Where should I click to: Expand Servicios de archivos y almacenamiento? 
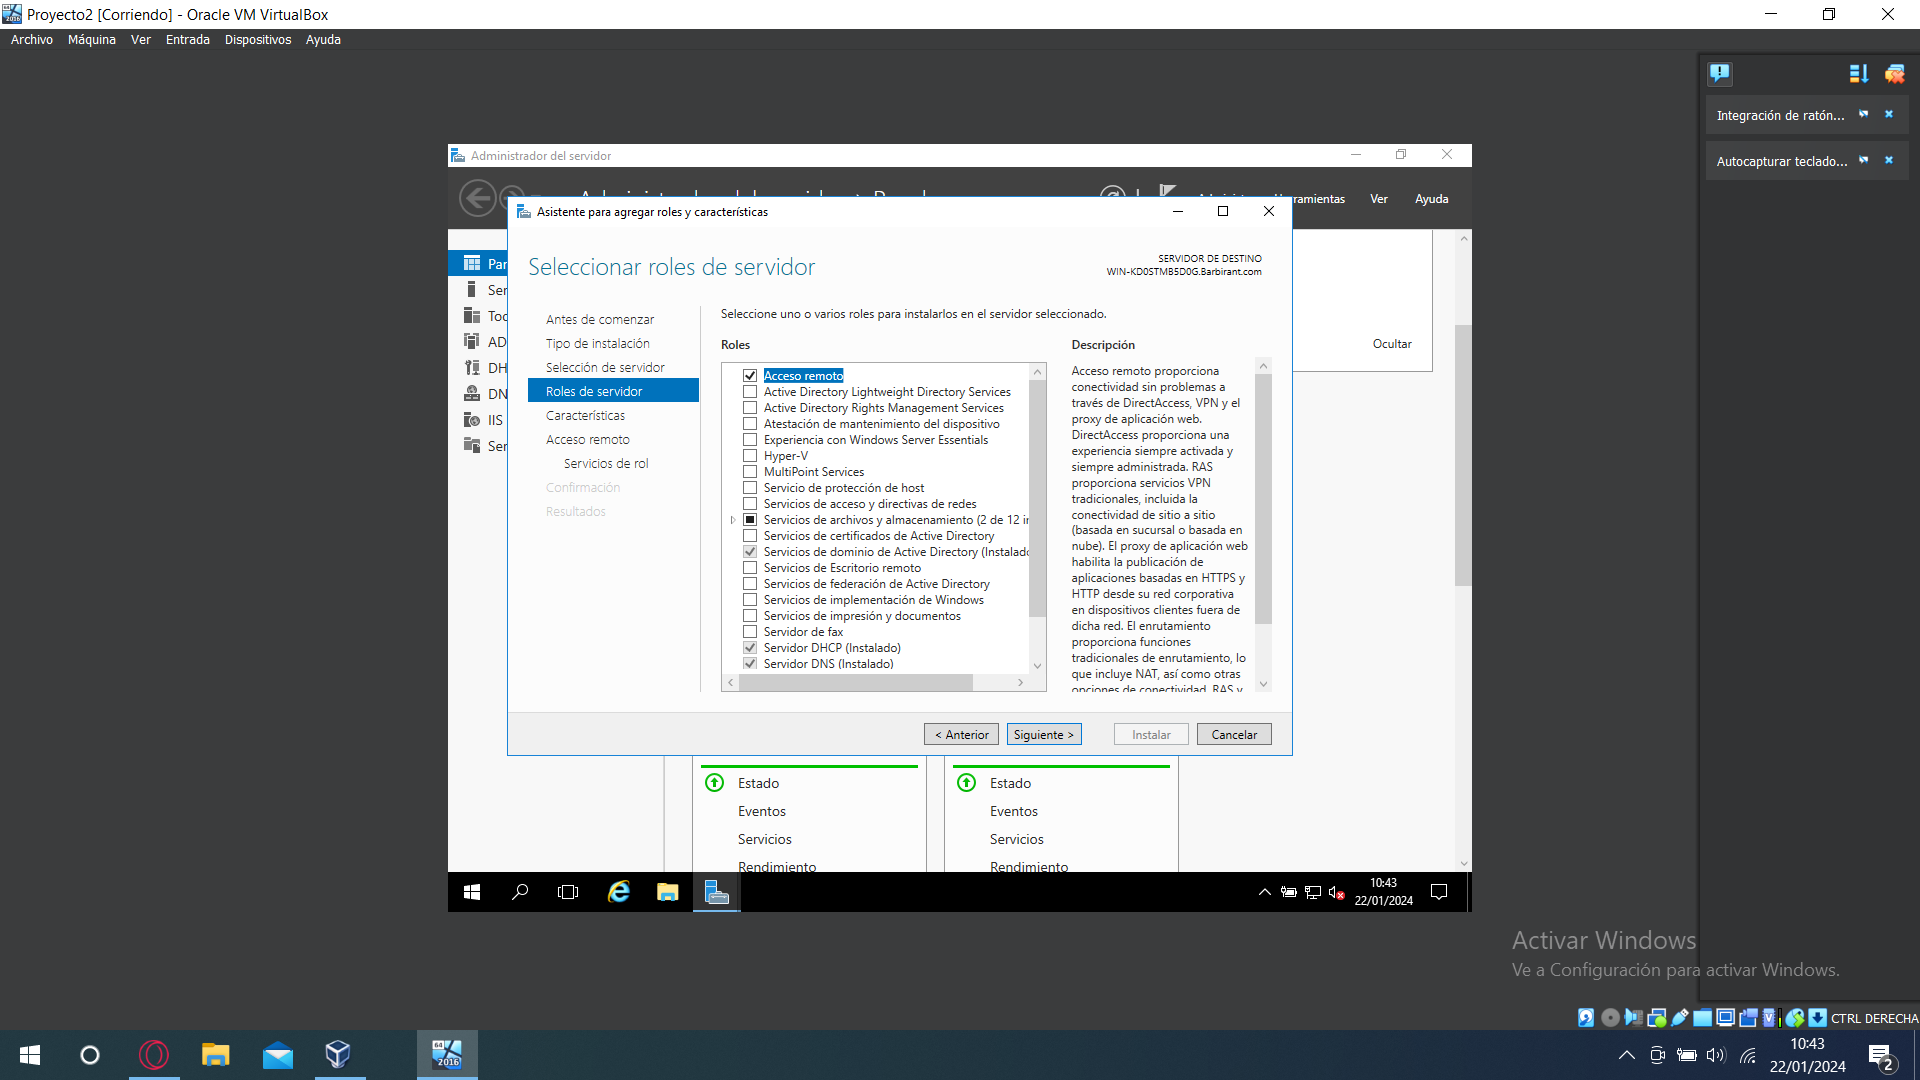coord(733,520)
